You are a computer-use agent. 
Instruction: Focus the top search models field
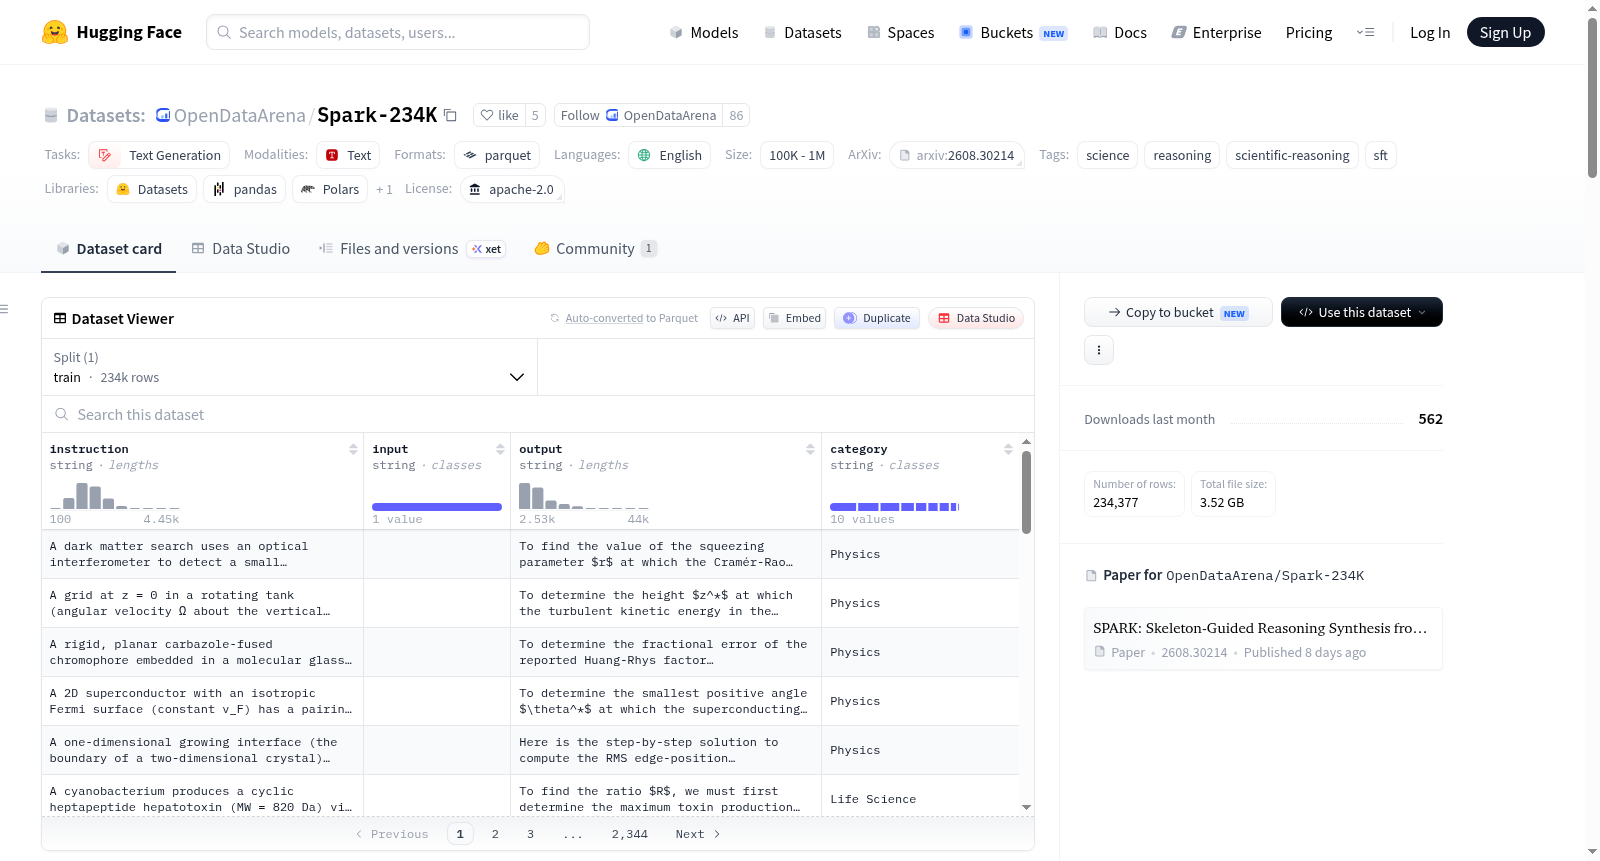click(398, 32)
